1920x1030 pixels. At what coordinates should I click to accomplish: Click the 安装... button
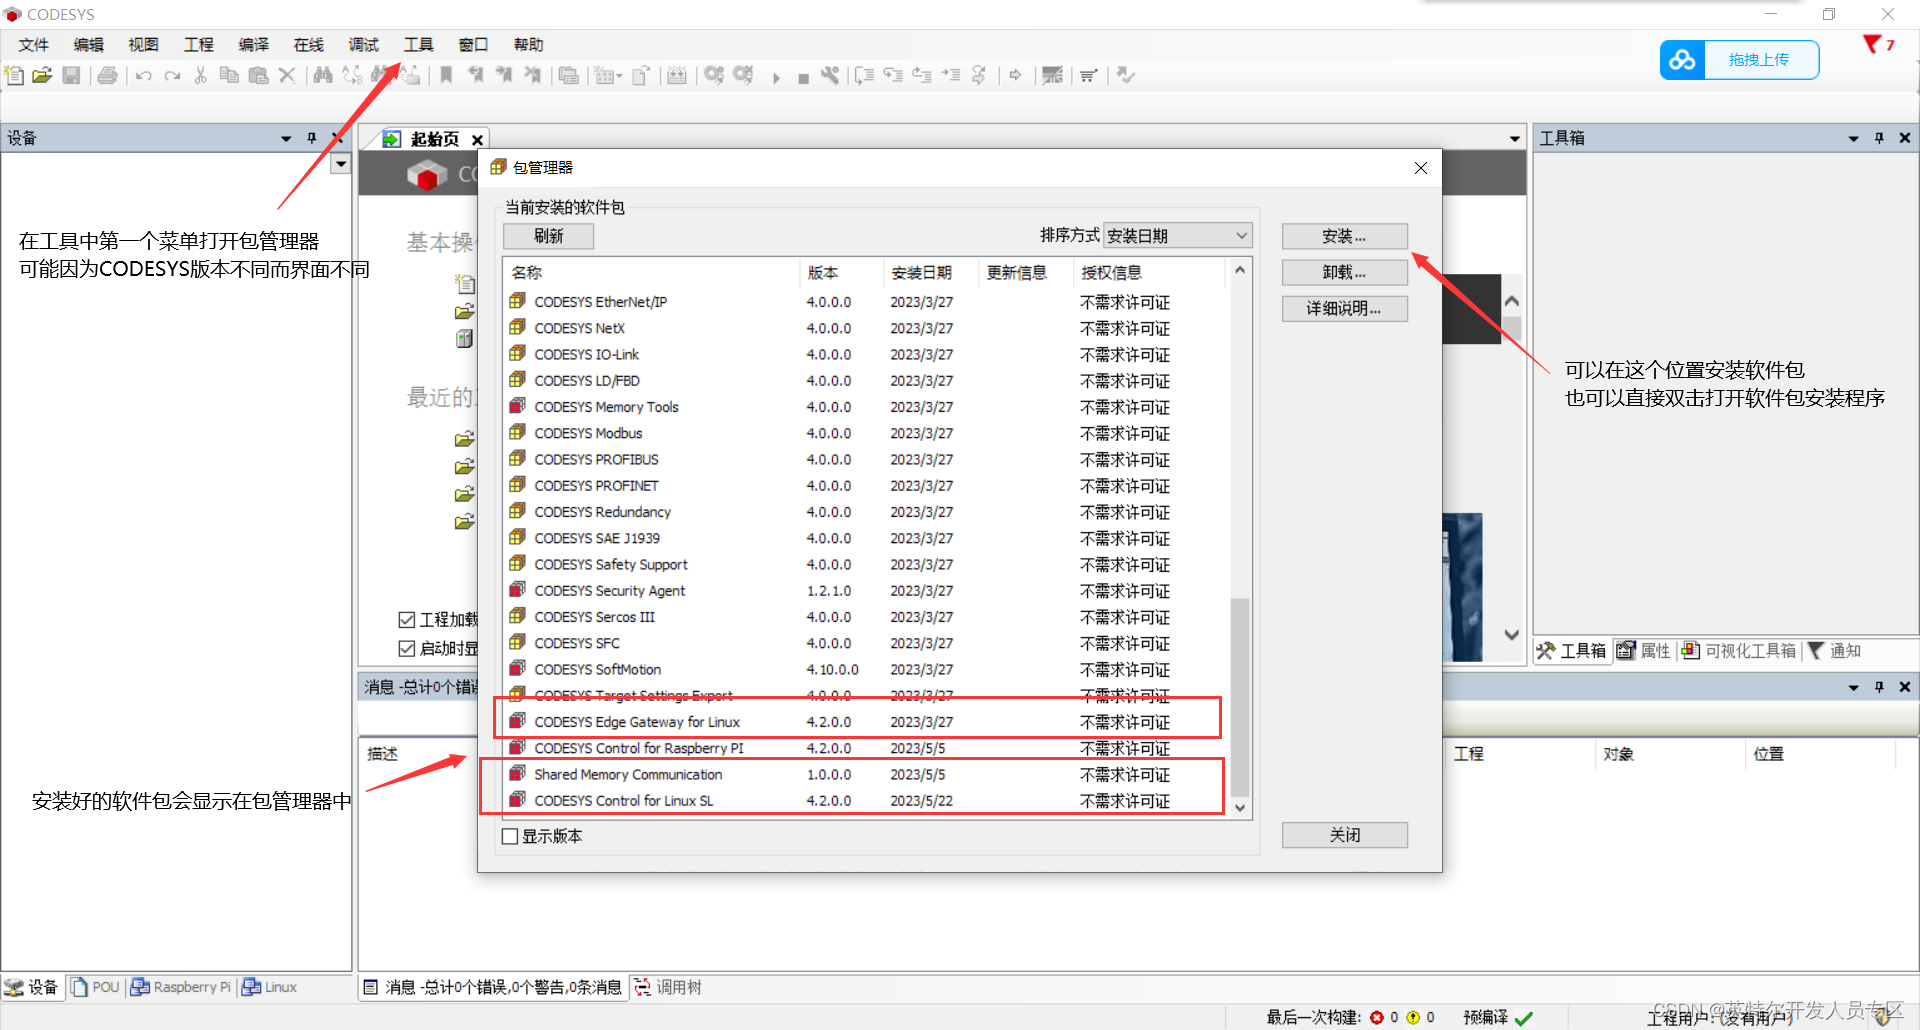1344,236
